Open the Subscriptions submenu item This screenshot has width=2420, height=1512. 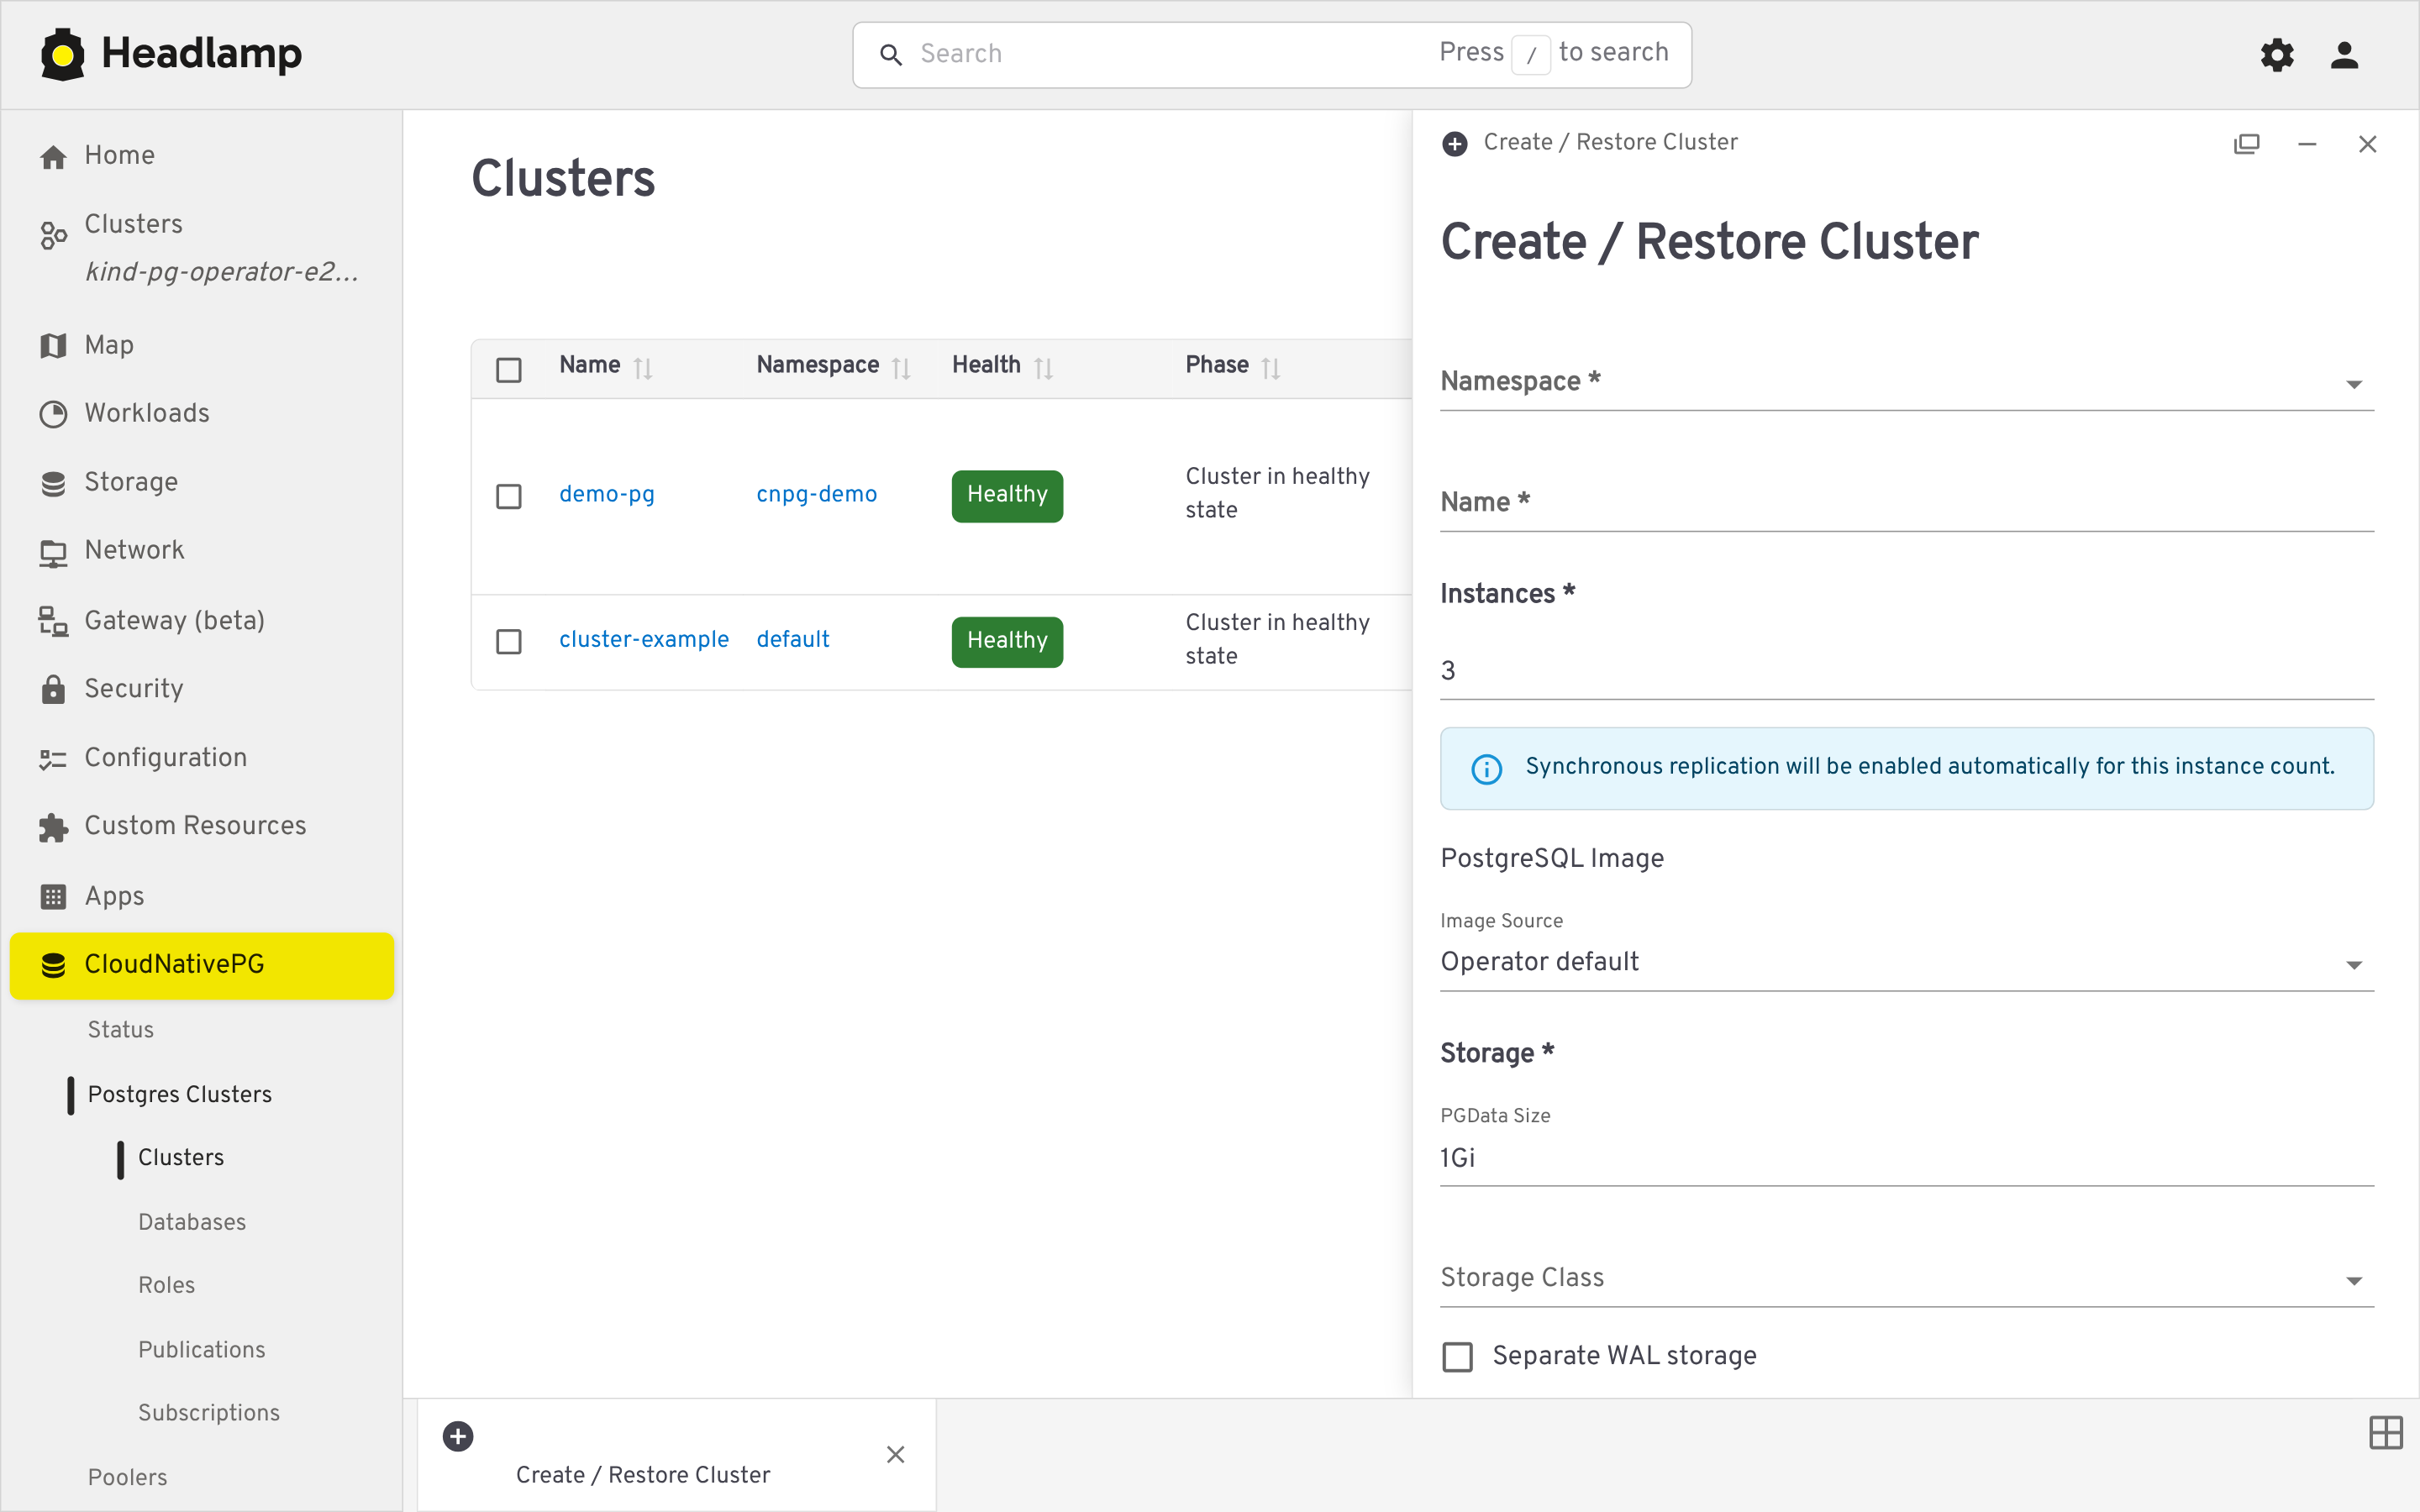[x=208, y=1413]
